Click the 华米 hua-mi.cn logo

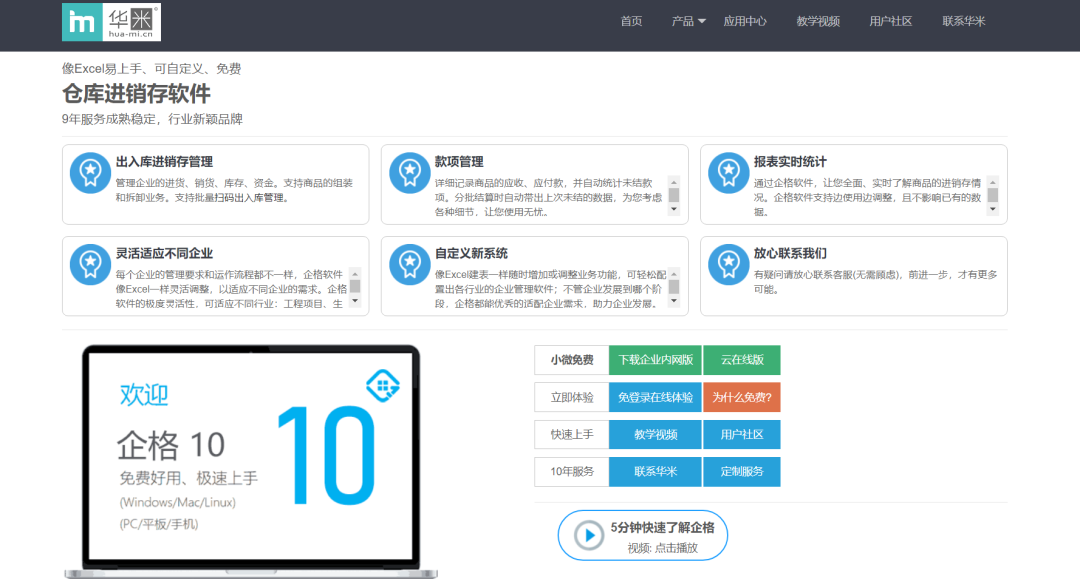point(112,22)
